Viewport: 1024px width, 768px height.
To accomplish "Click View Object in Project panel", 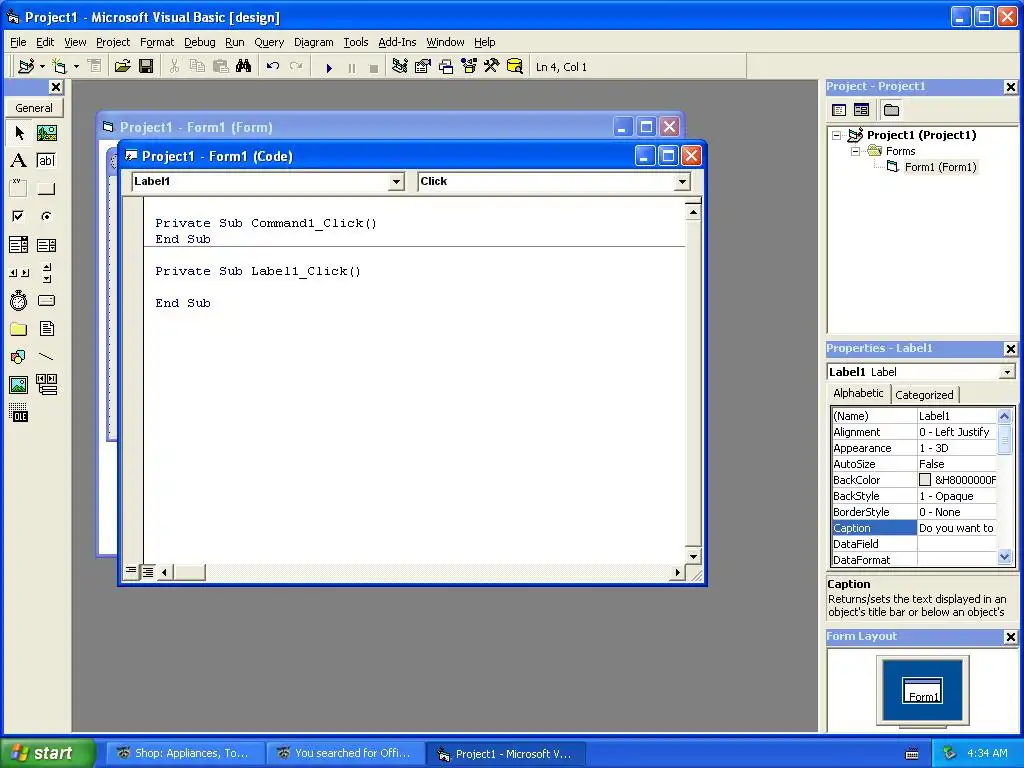I will pyautogui.click(x=861, y=110).
